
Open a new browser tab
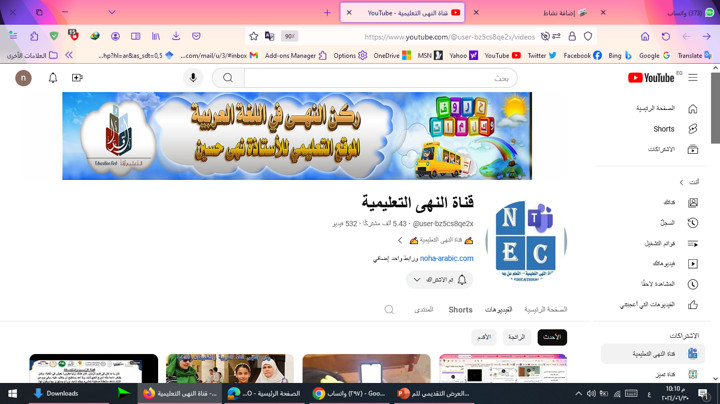tap(327, 12)
